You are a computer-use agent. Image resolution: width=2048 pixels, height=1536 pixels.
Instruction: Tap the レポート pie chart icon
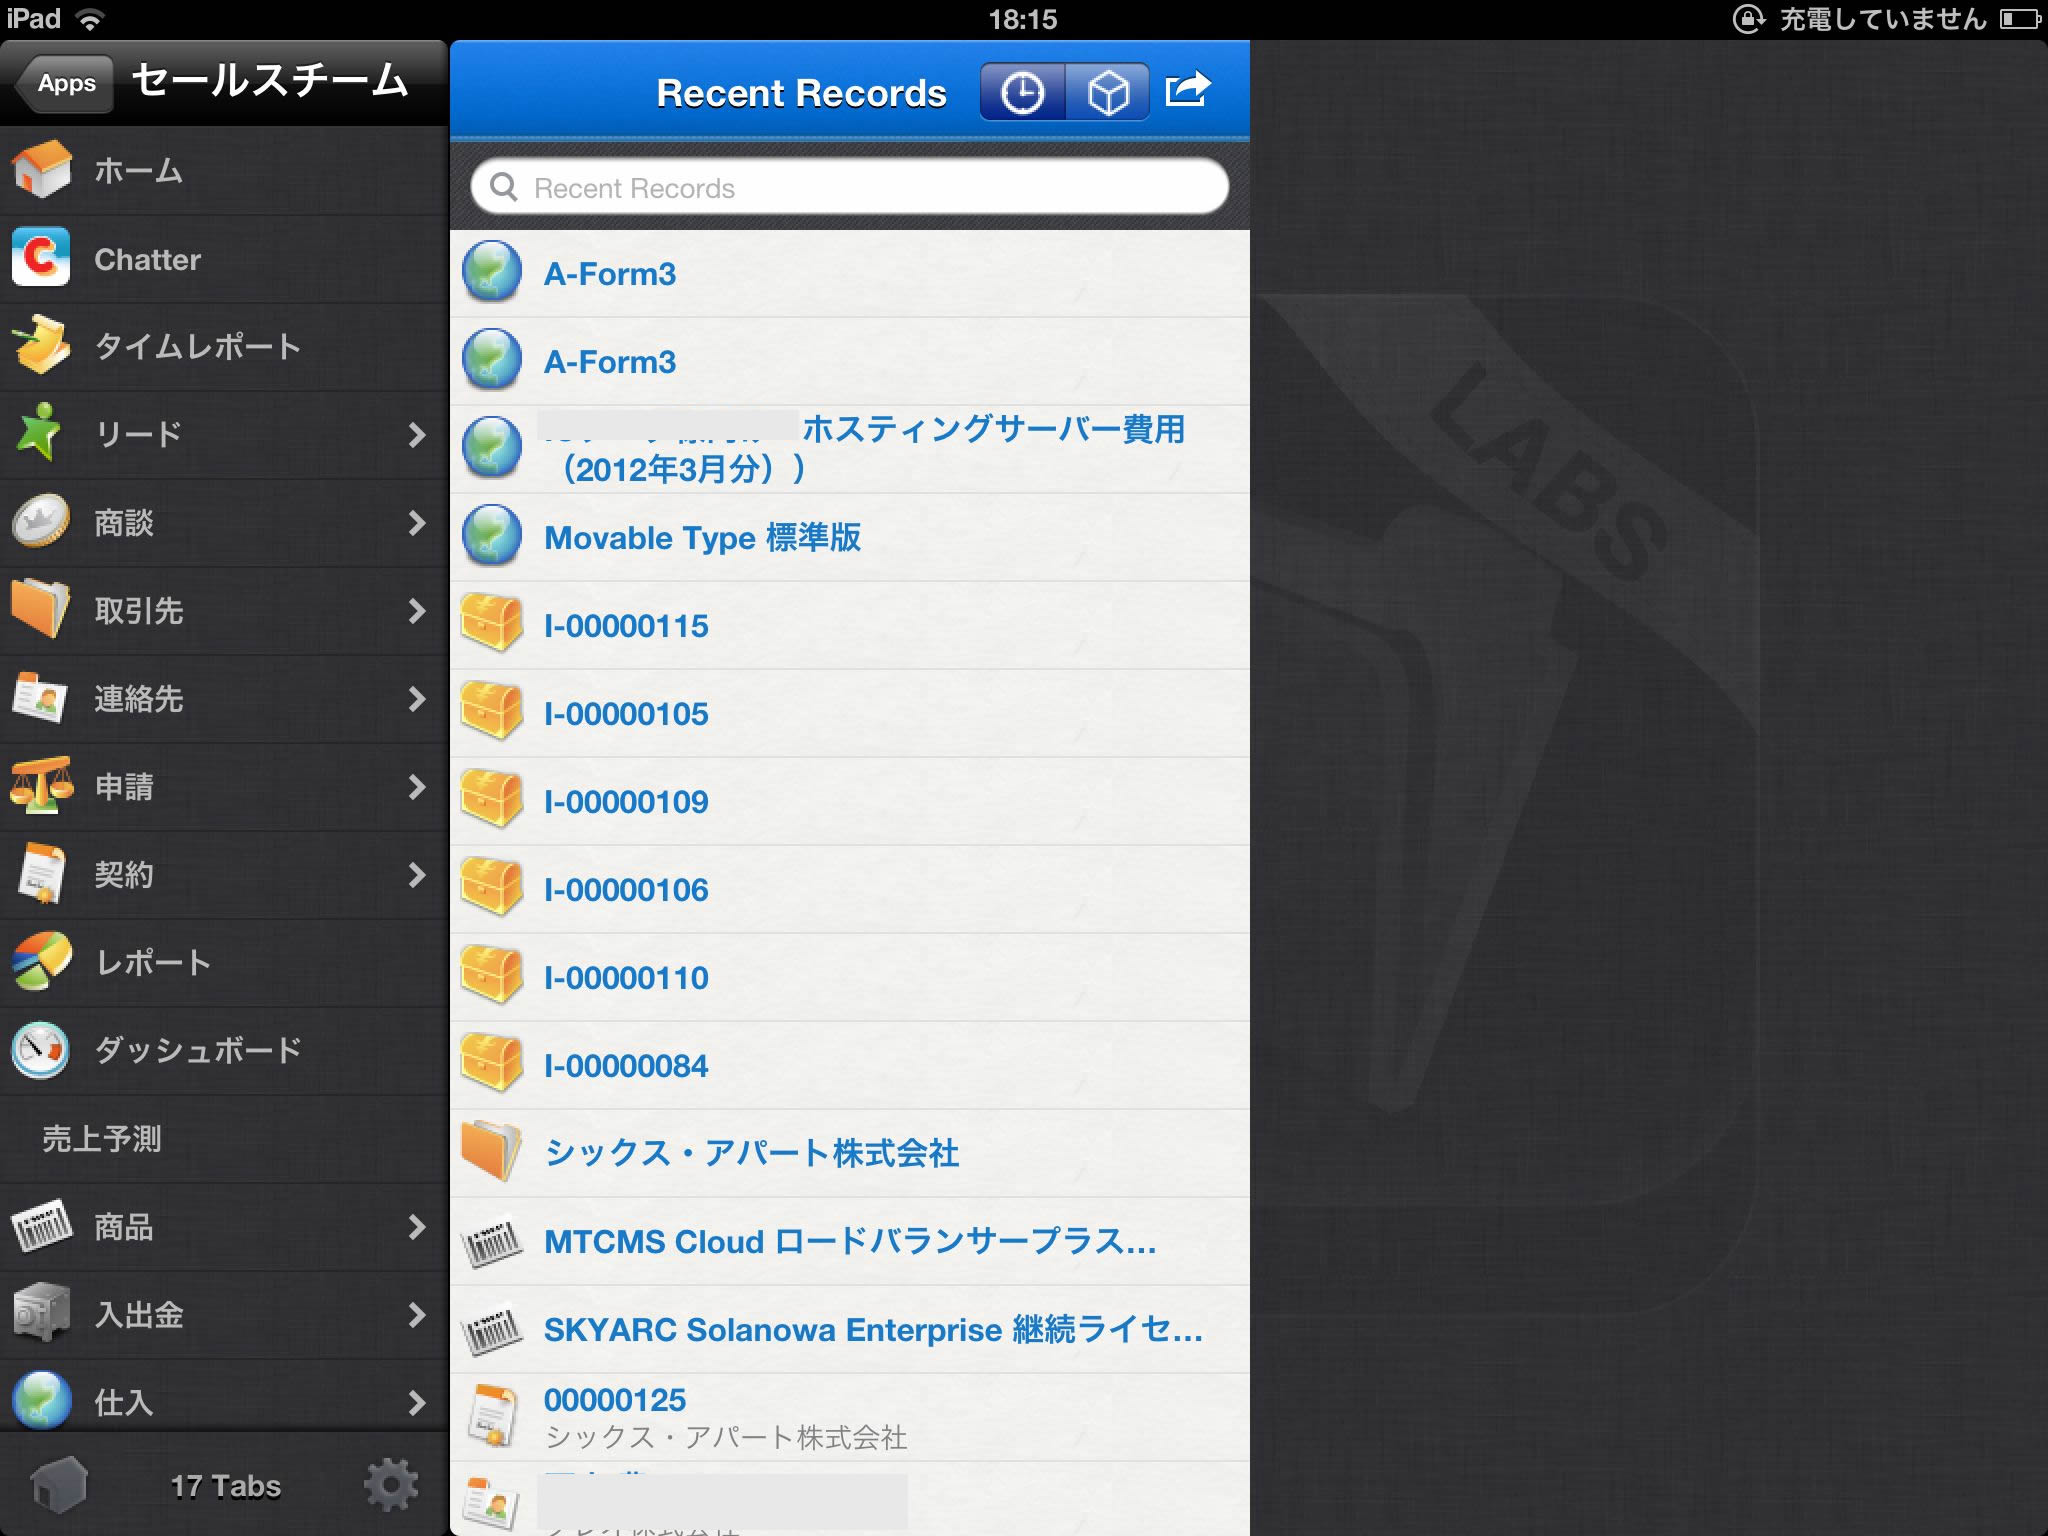click(42, 961)
